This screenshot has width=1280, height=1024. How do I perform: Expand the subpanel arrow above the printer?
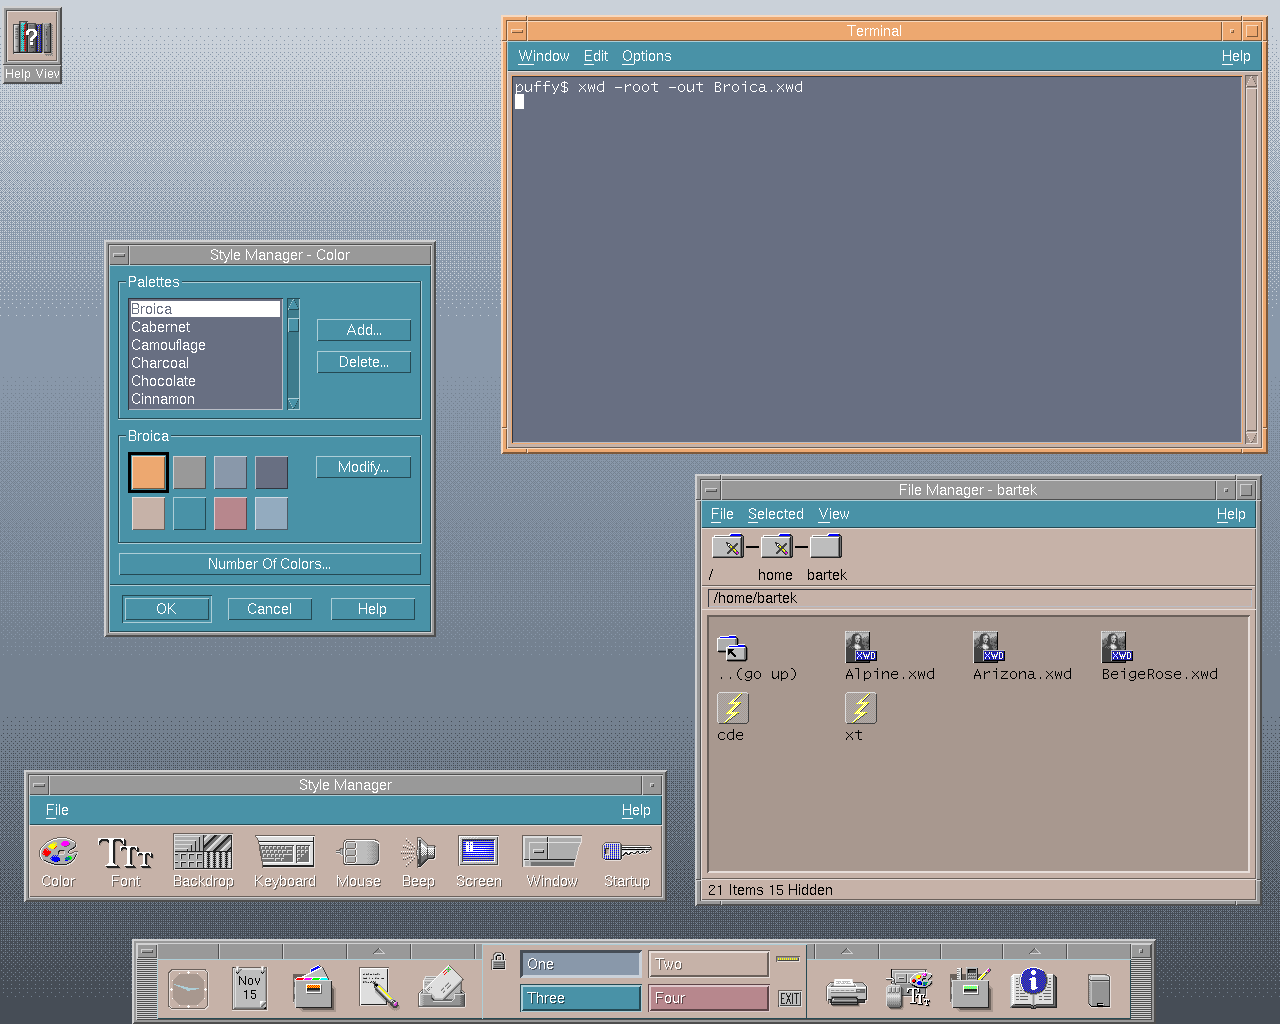846,951
